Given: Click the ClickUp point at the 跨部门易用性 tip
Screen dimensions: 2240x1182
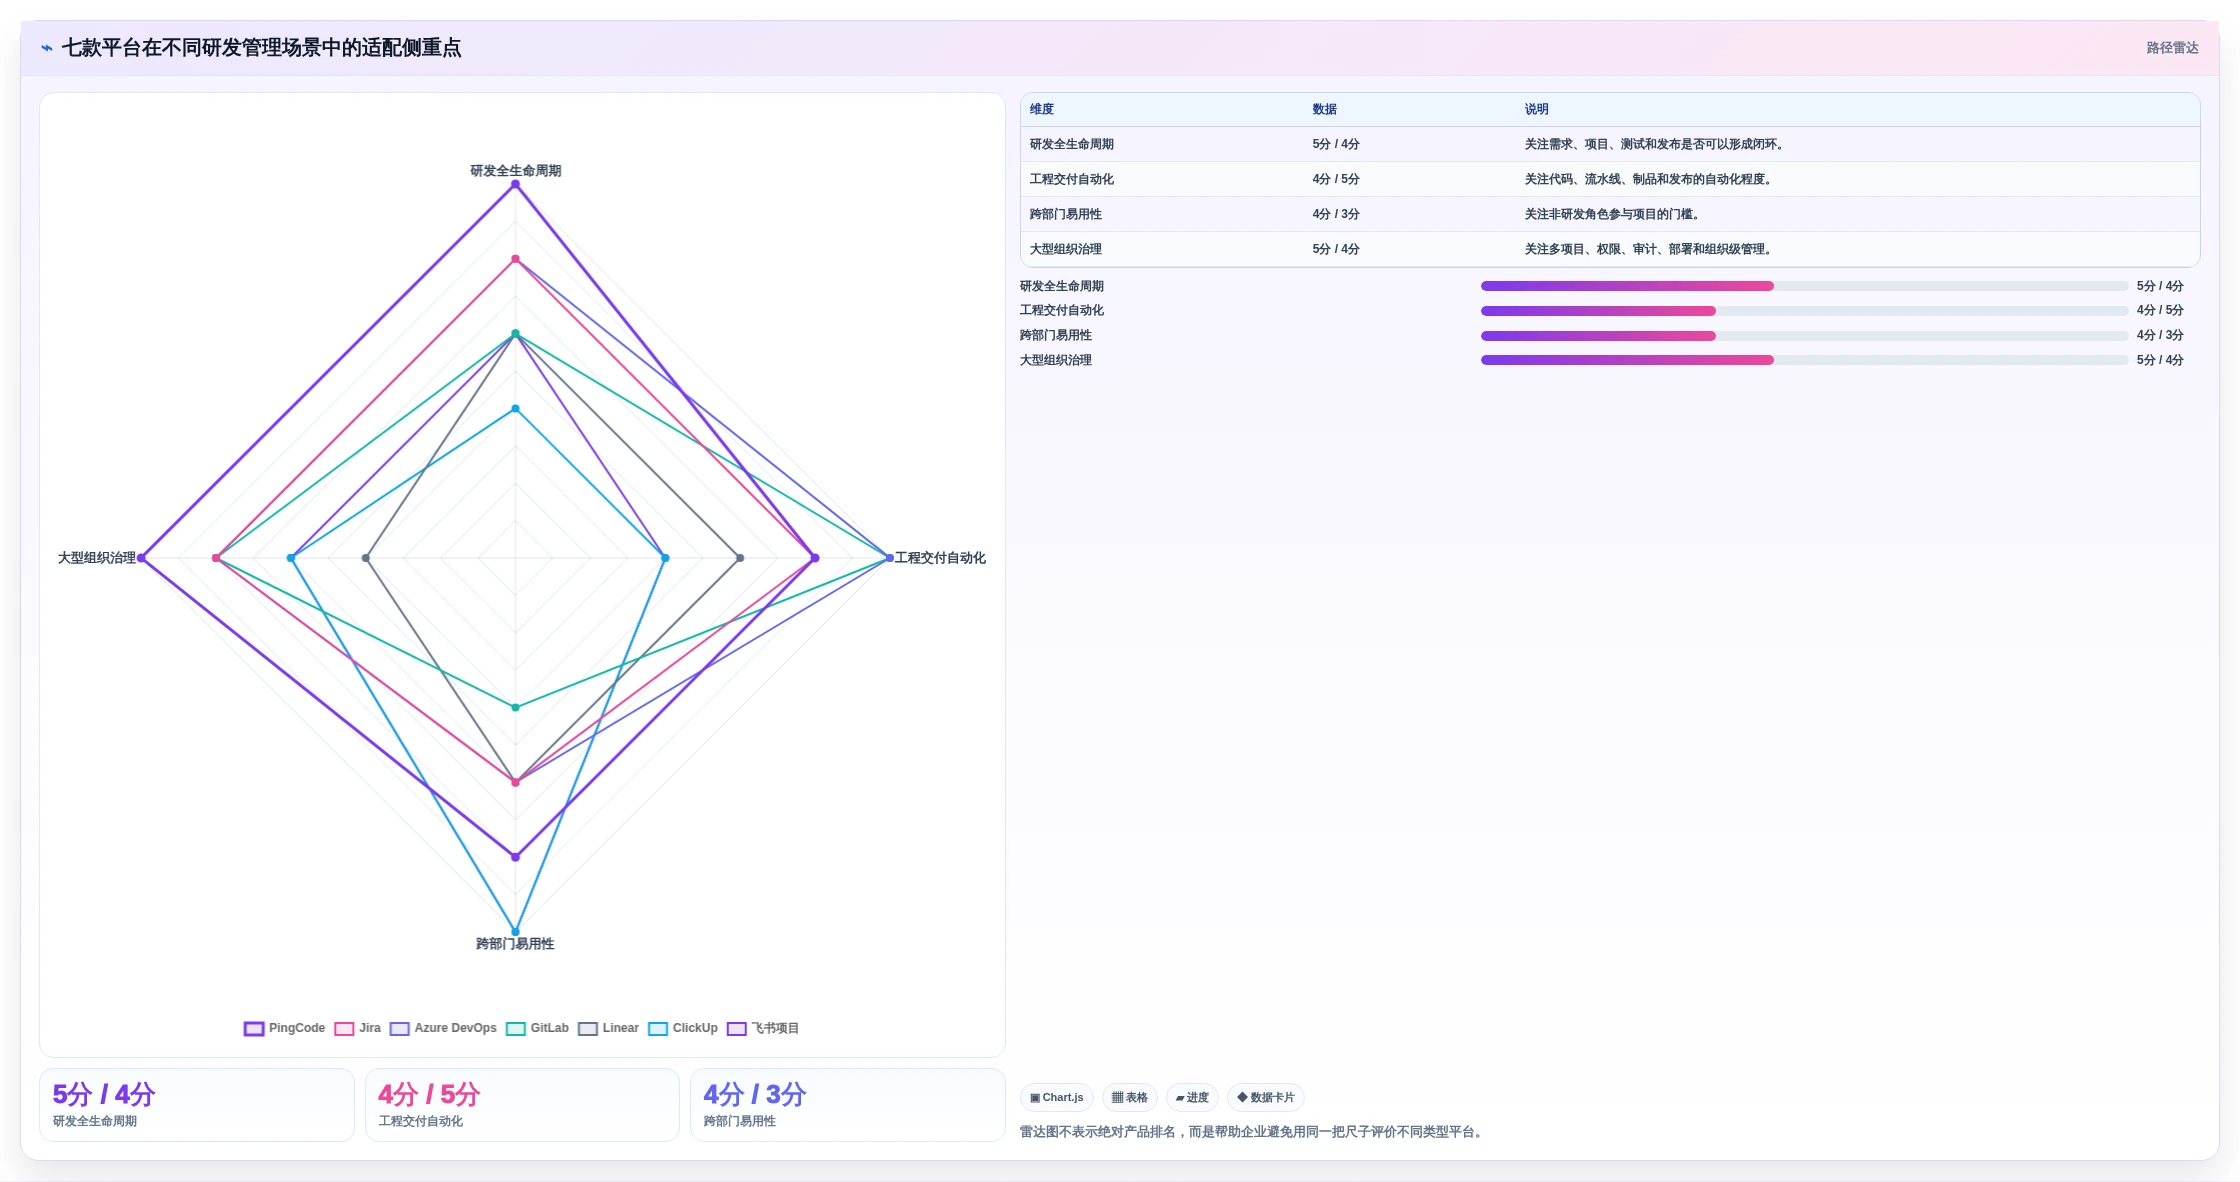Looking at the screenshot, I should (x=516, y=932).
